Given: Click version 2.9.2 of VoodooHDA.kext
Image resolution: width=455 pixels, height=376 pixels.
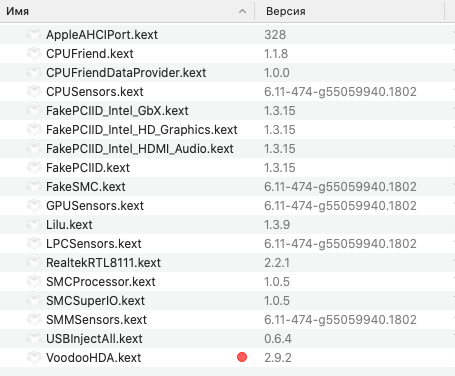Looking at the screenshot, I should 278,358.
